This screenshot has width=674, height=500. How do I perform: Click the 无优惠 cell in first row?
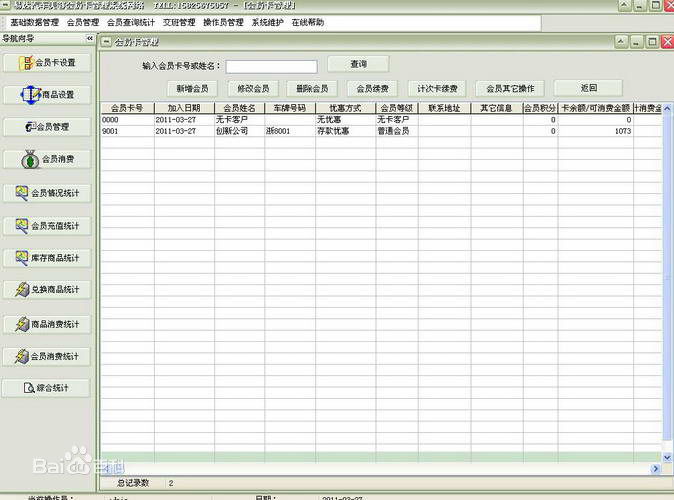pyautogui.click(x=345, y=120)
